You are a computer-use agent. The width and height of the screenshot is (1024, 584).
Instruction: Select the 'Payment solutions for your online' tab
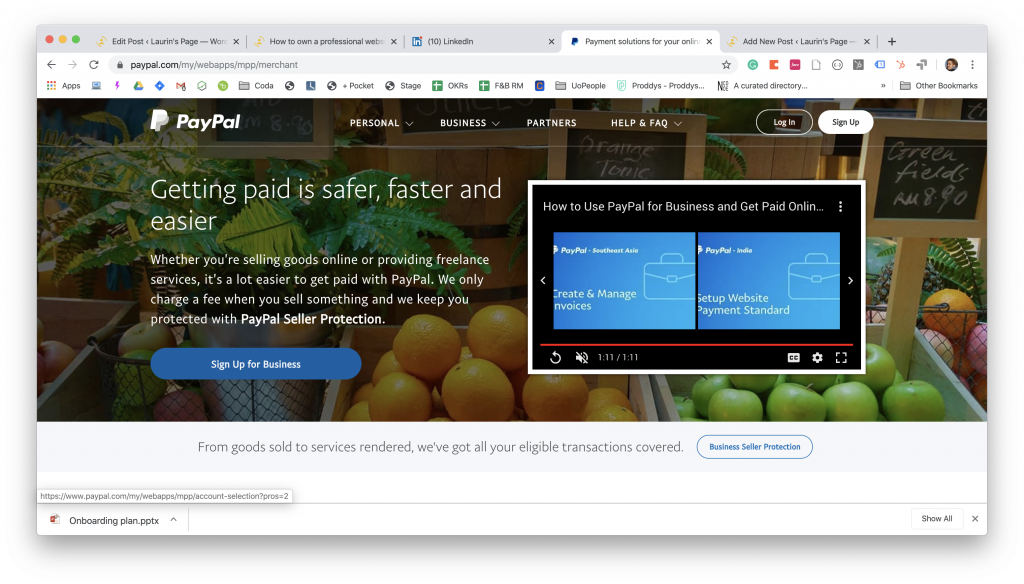point(641,41)
